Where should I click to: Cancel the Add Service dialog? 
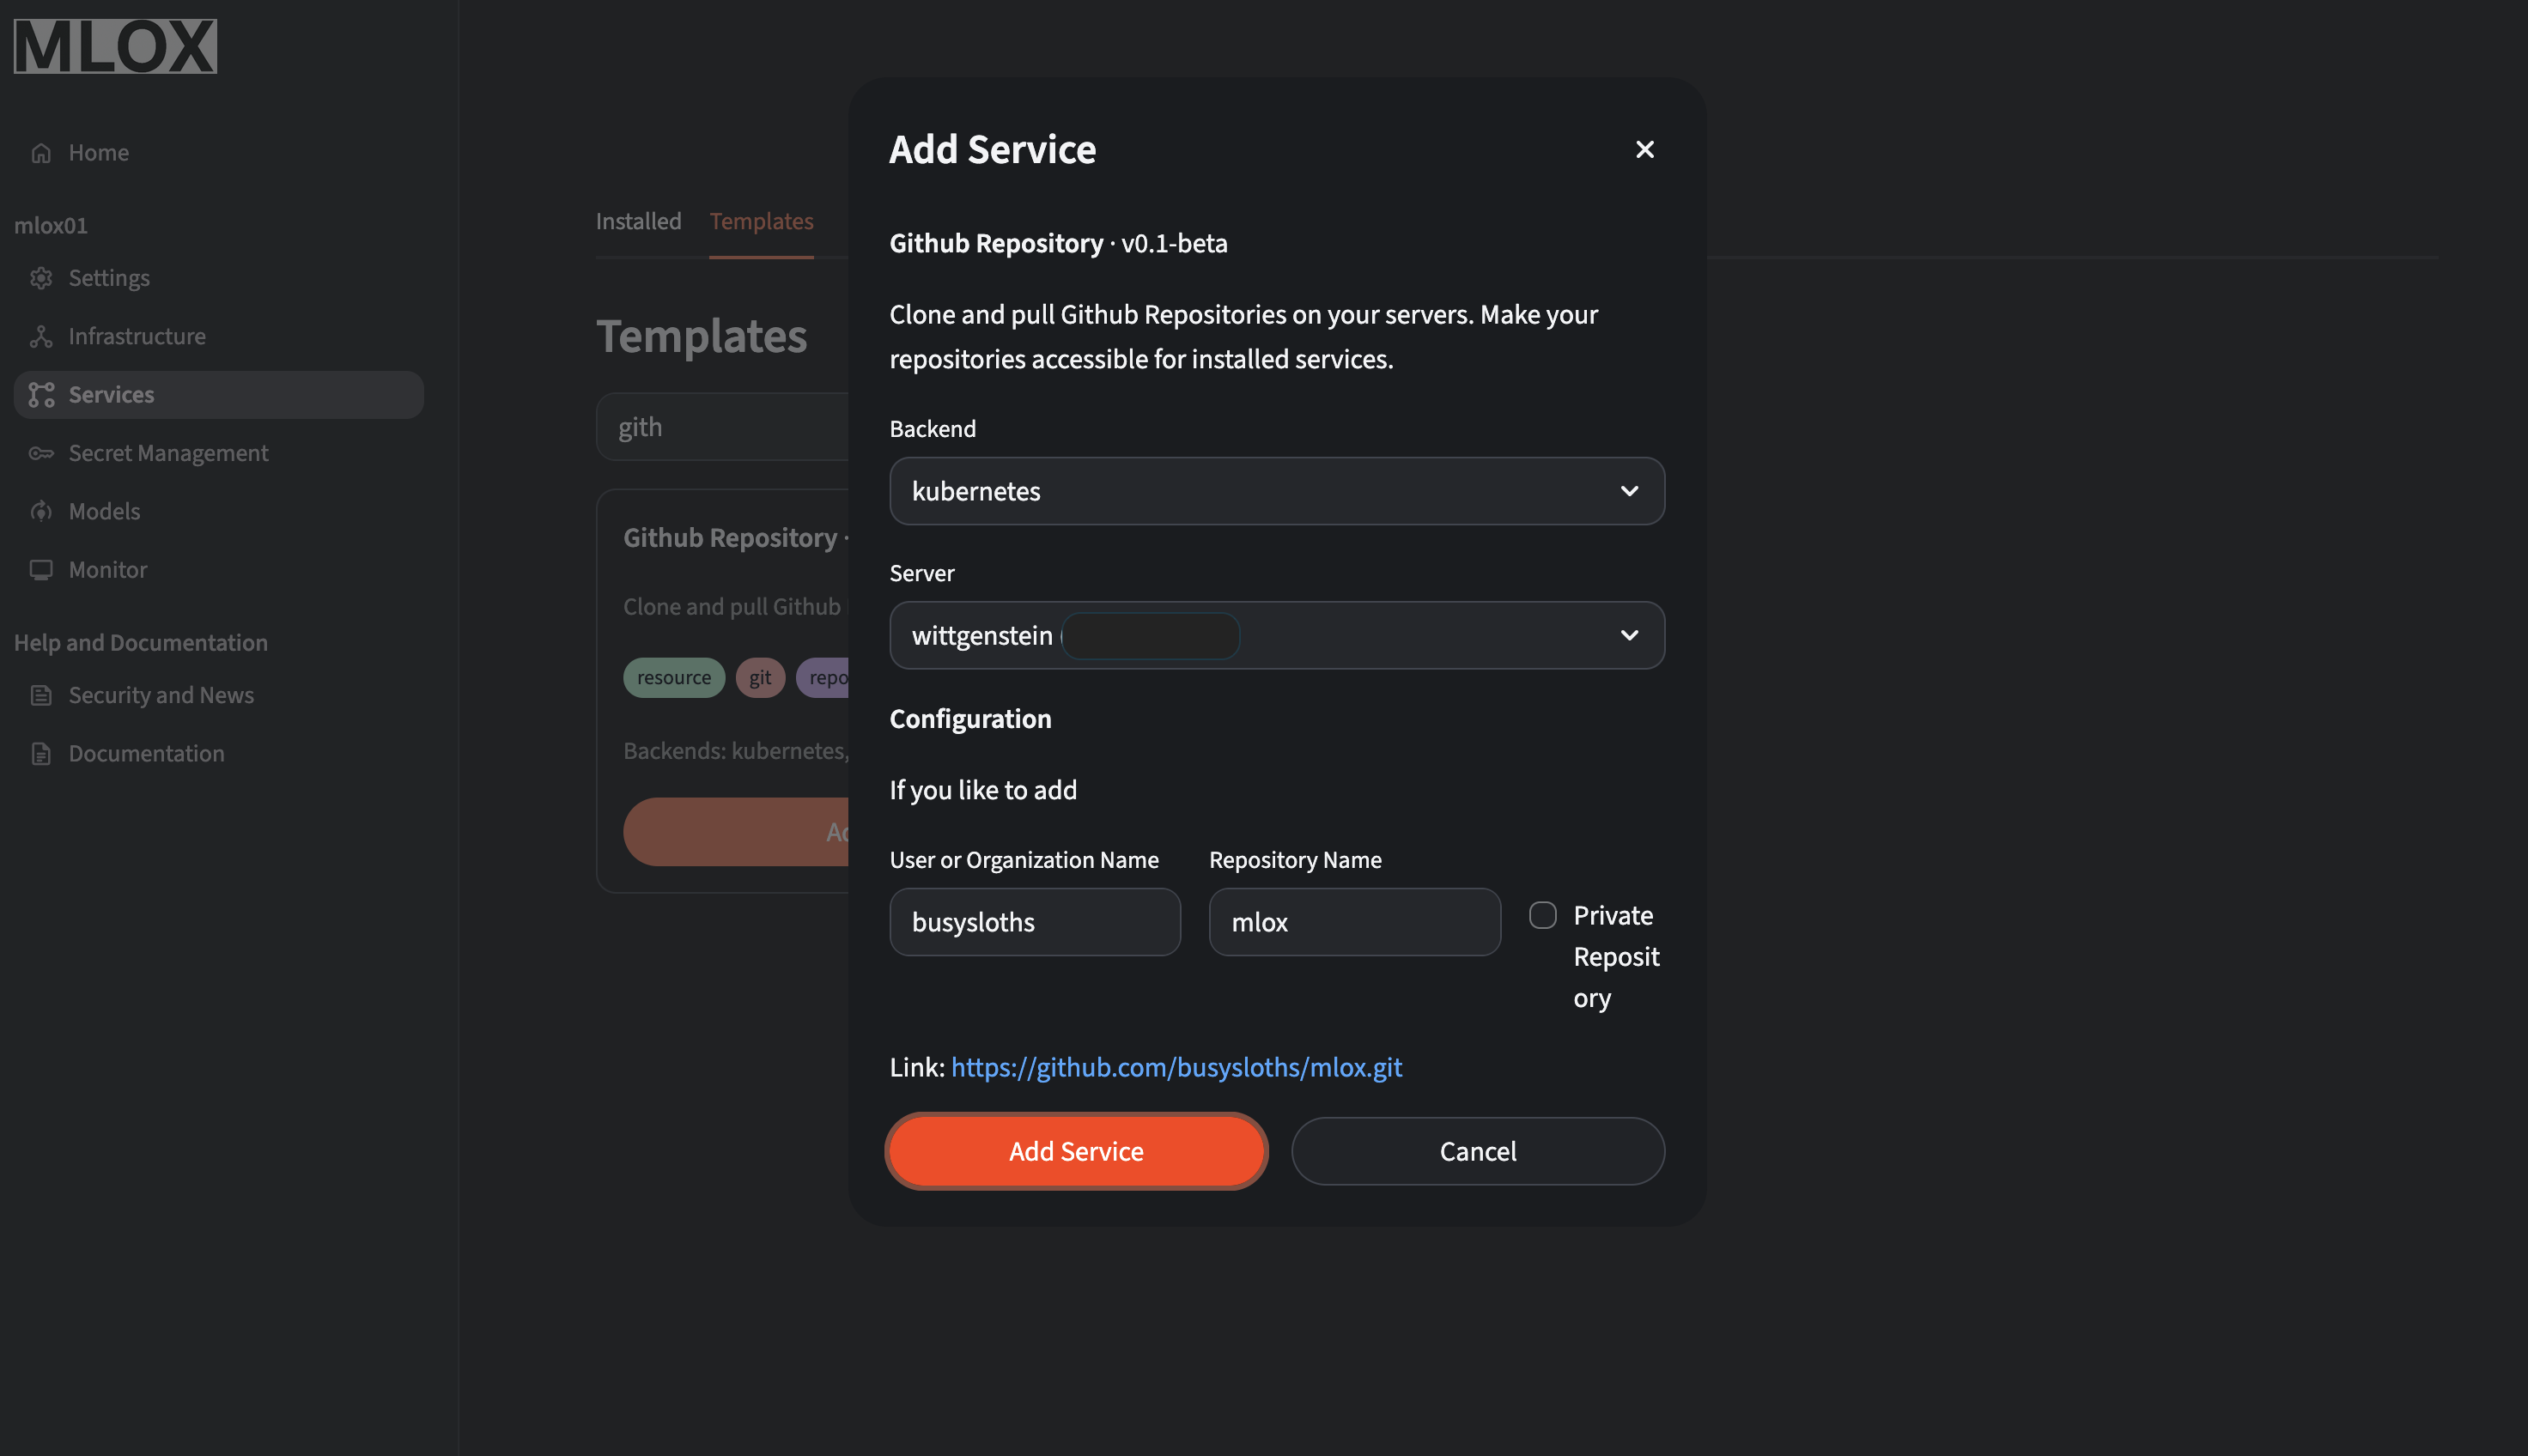1478,1151
